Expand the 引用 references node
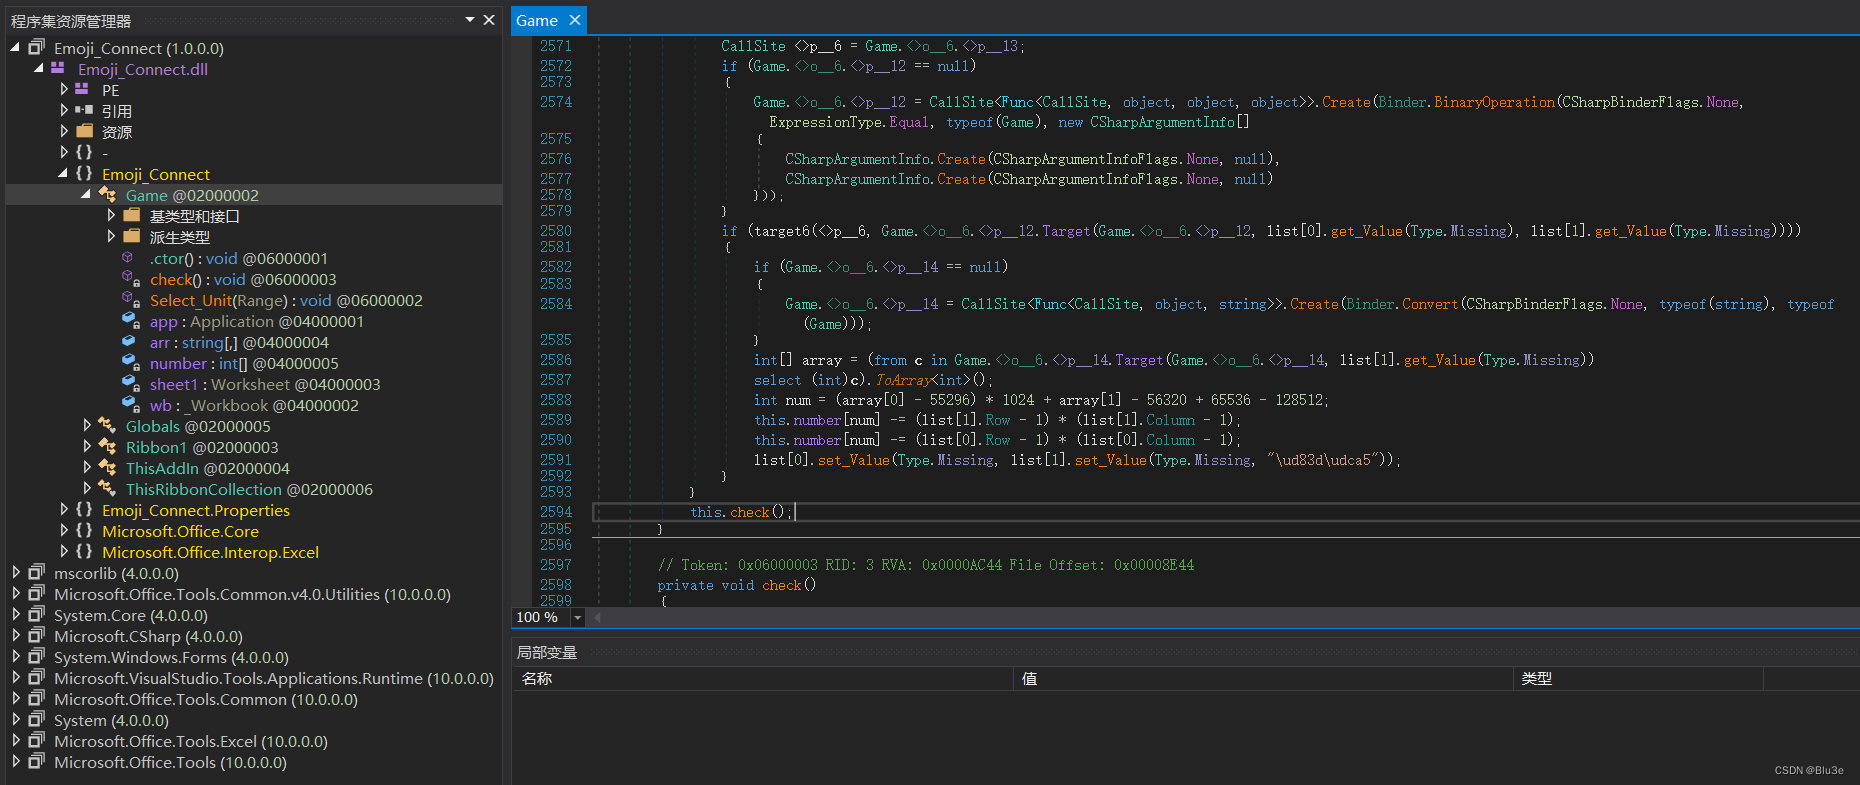 63,110
